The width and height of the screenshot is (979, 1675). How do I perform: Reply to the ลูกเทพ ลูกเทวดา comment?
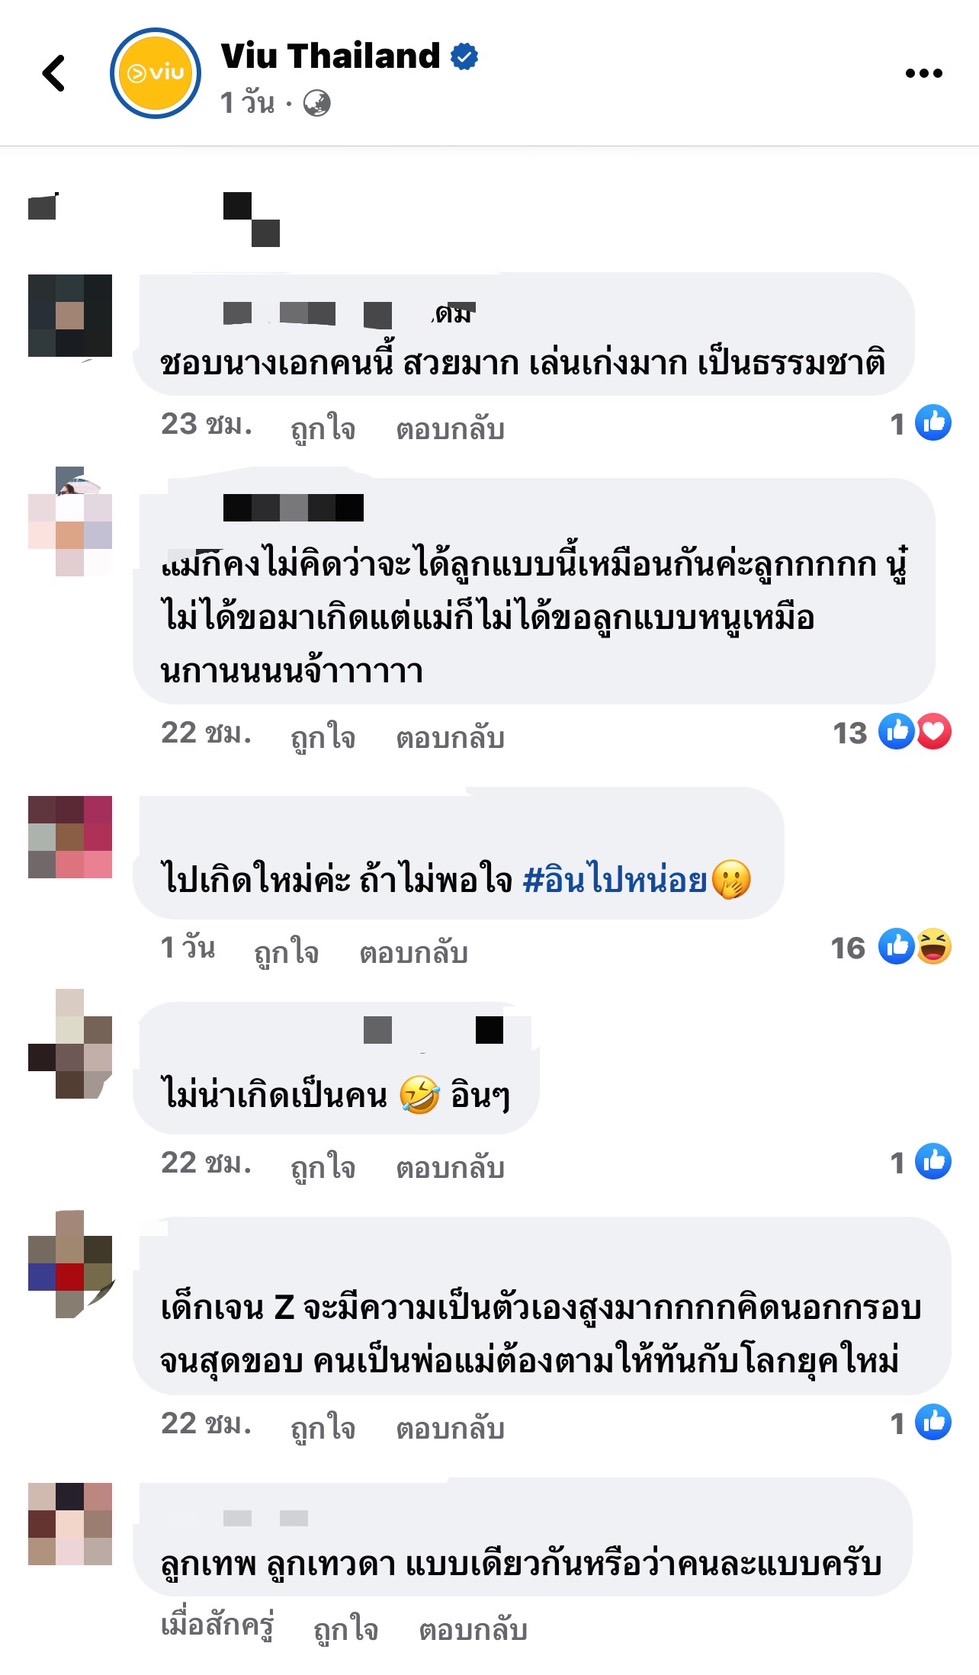click(x=473, y=1629)
